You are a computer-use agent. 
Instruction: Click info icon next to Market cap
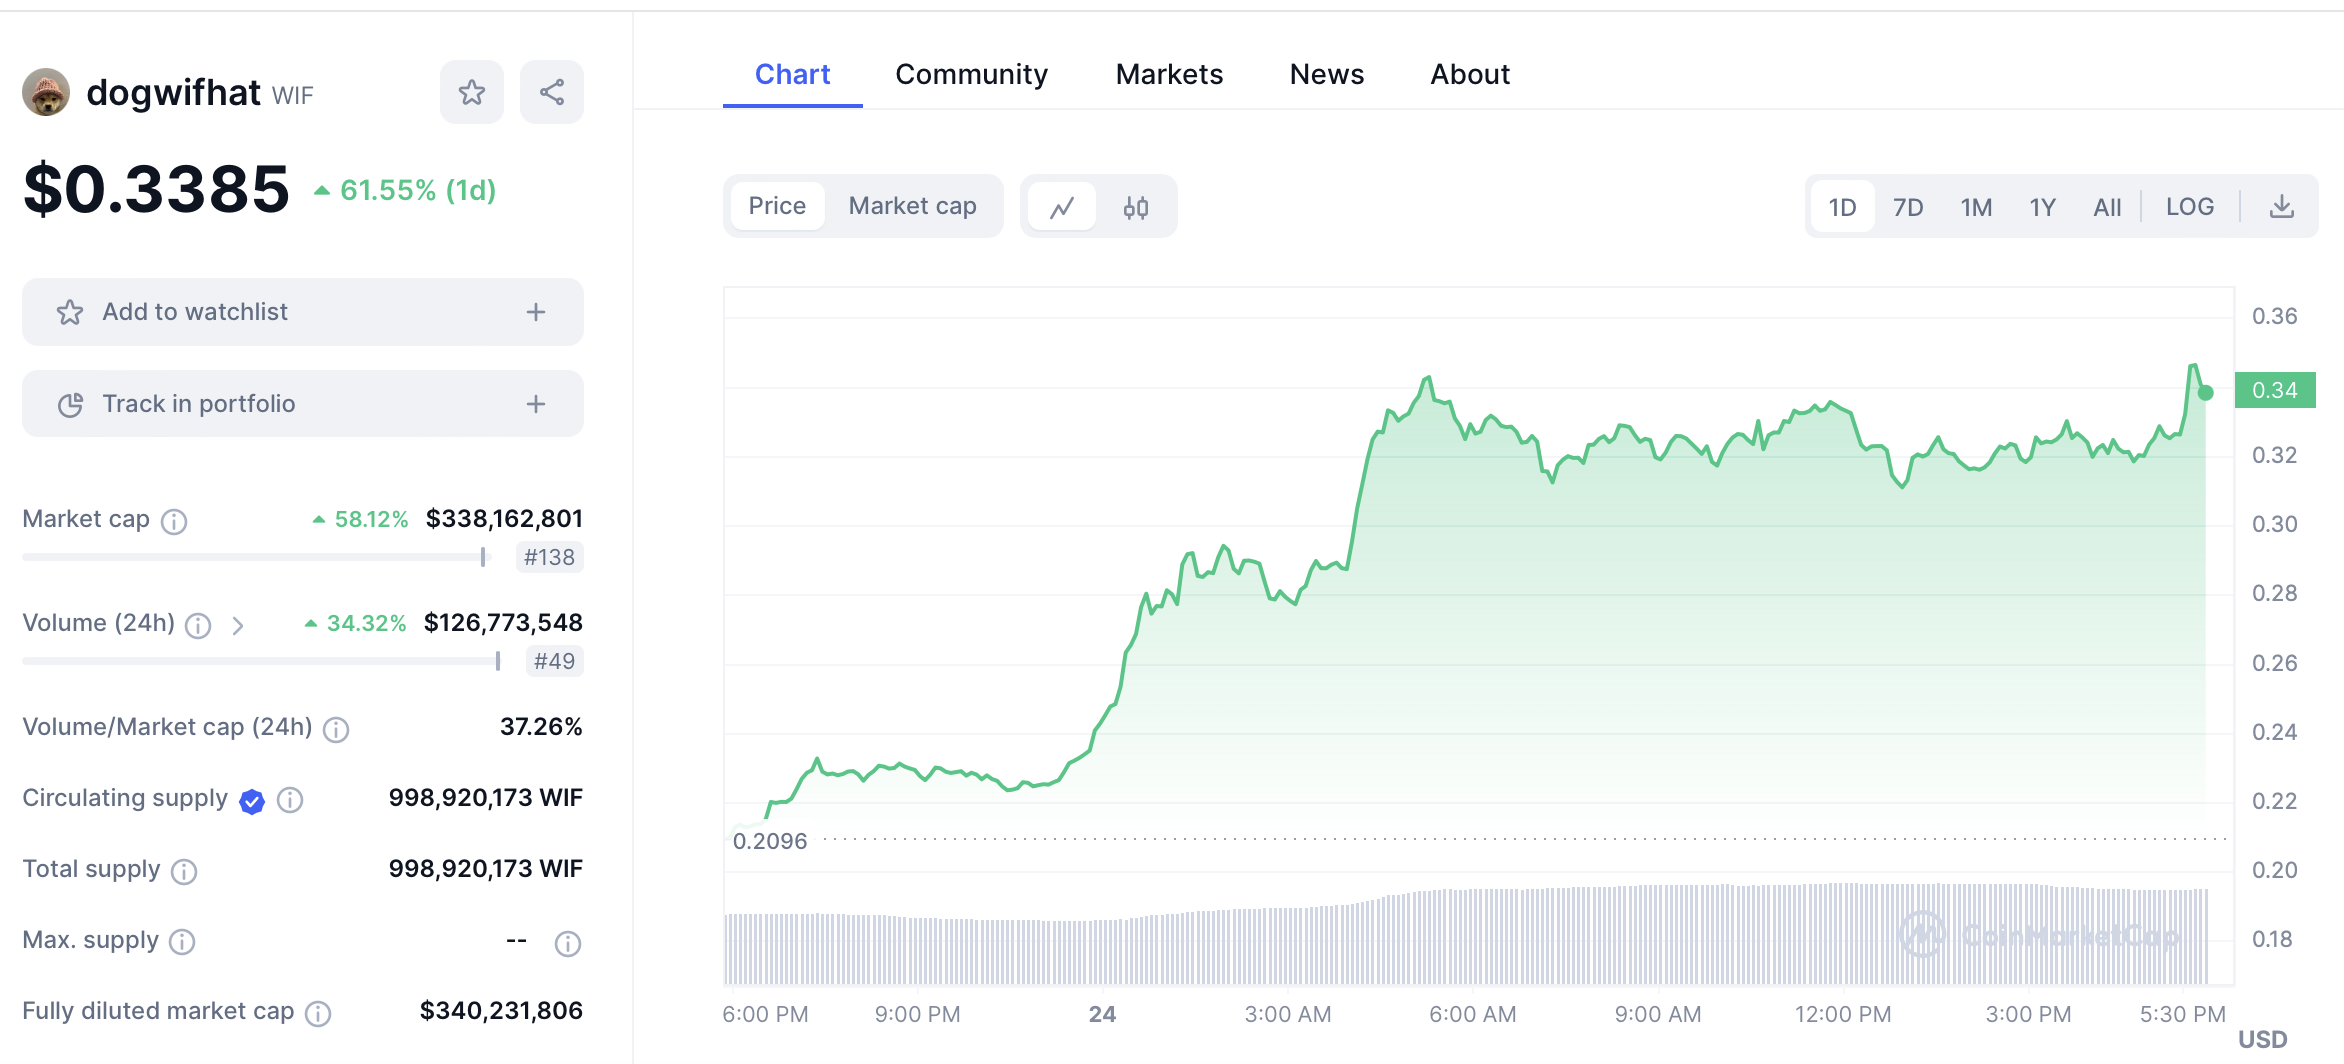[x=174, y=521]
